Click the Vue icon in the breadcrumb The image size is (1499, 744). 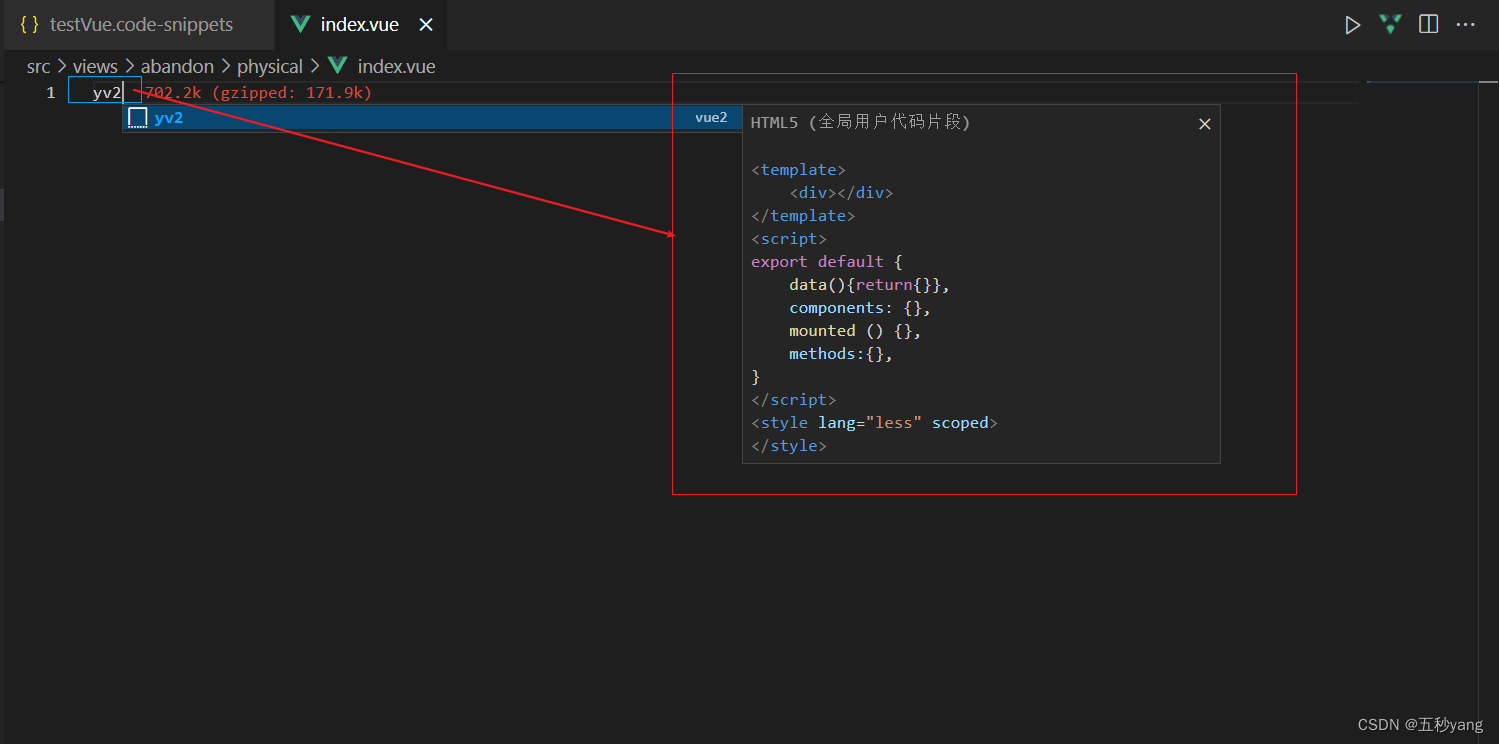(338, 66)
